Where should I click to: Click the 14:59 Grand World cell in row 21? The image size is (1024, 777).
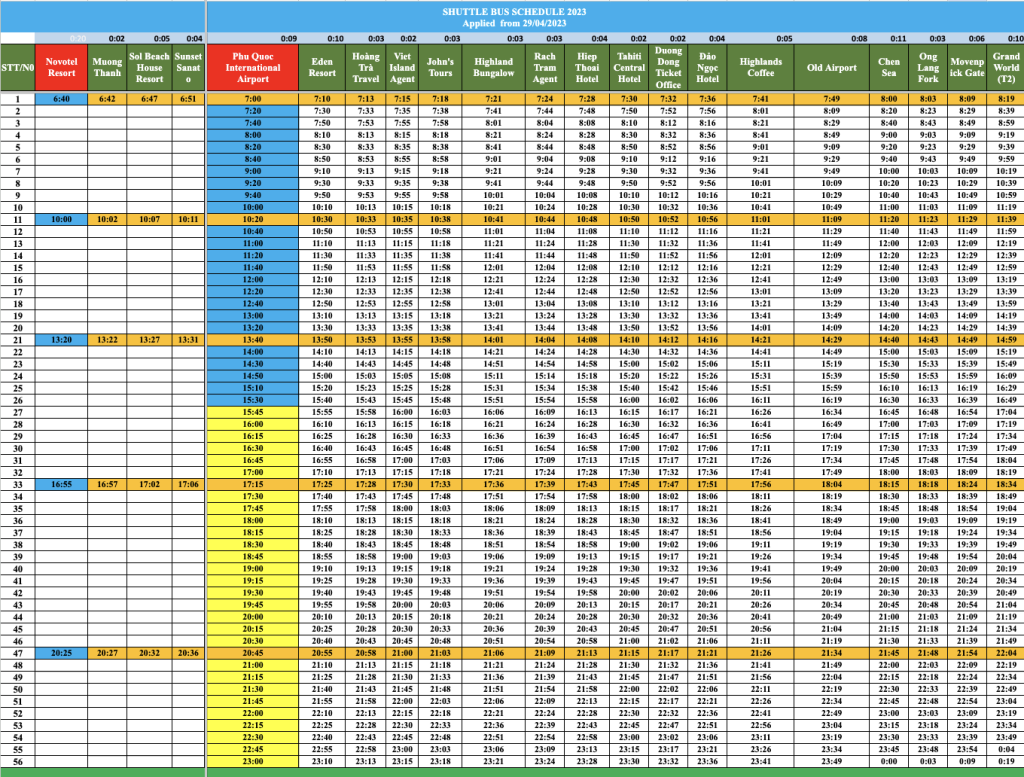1006,340
